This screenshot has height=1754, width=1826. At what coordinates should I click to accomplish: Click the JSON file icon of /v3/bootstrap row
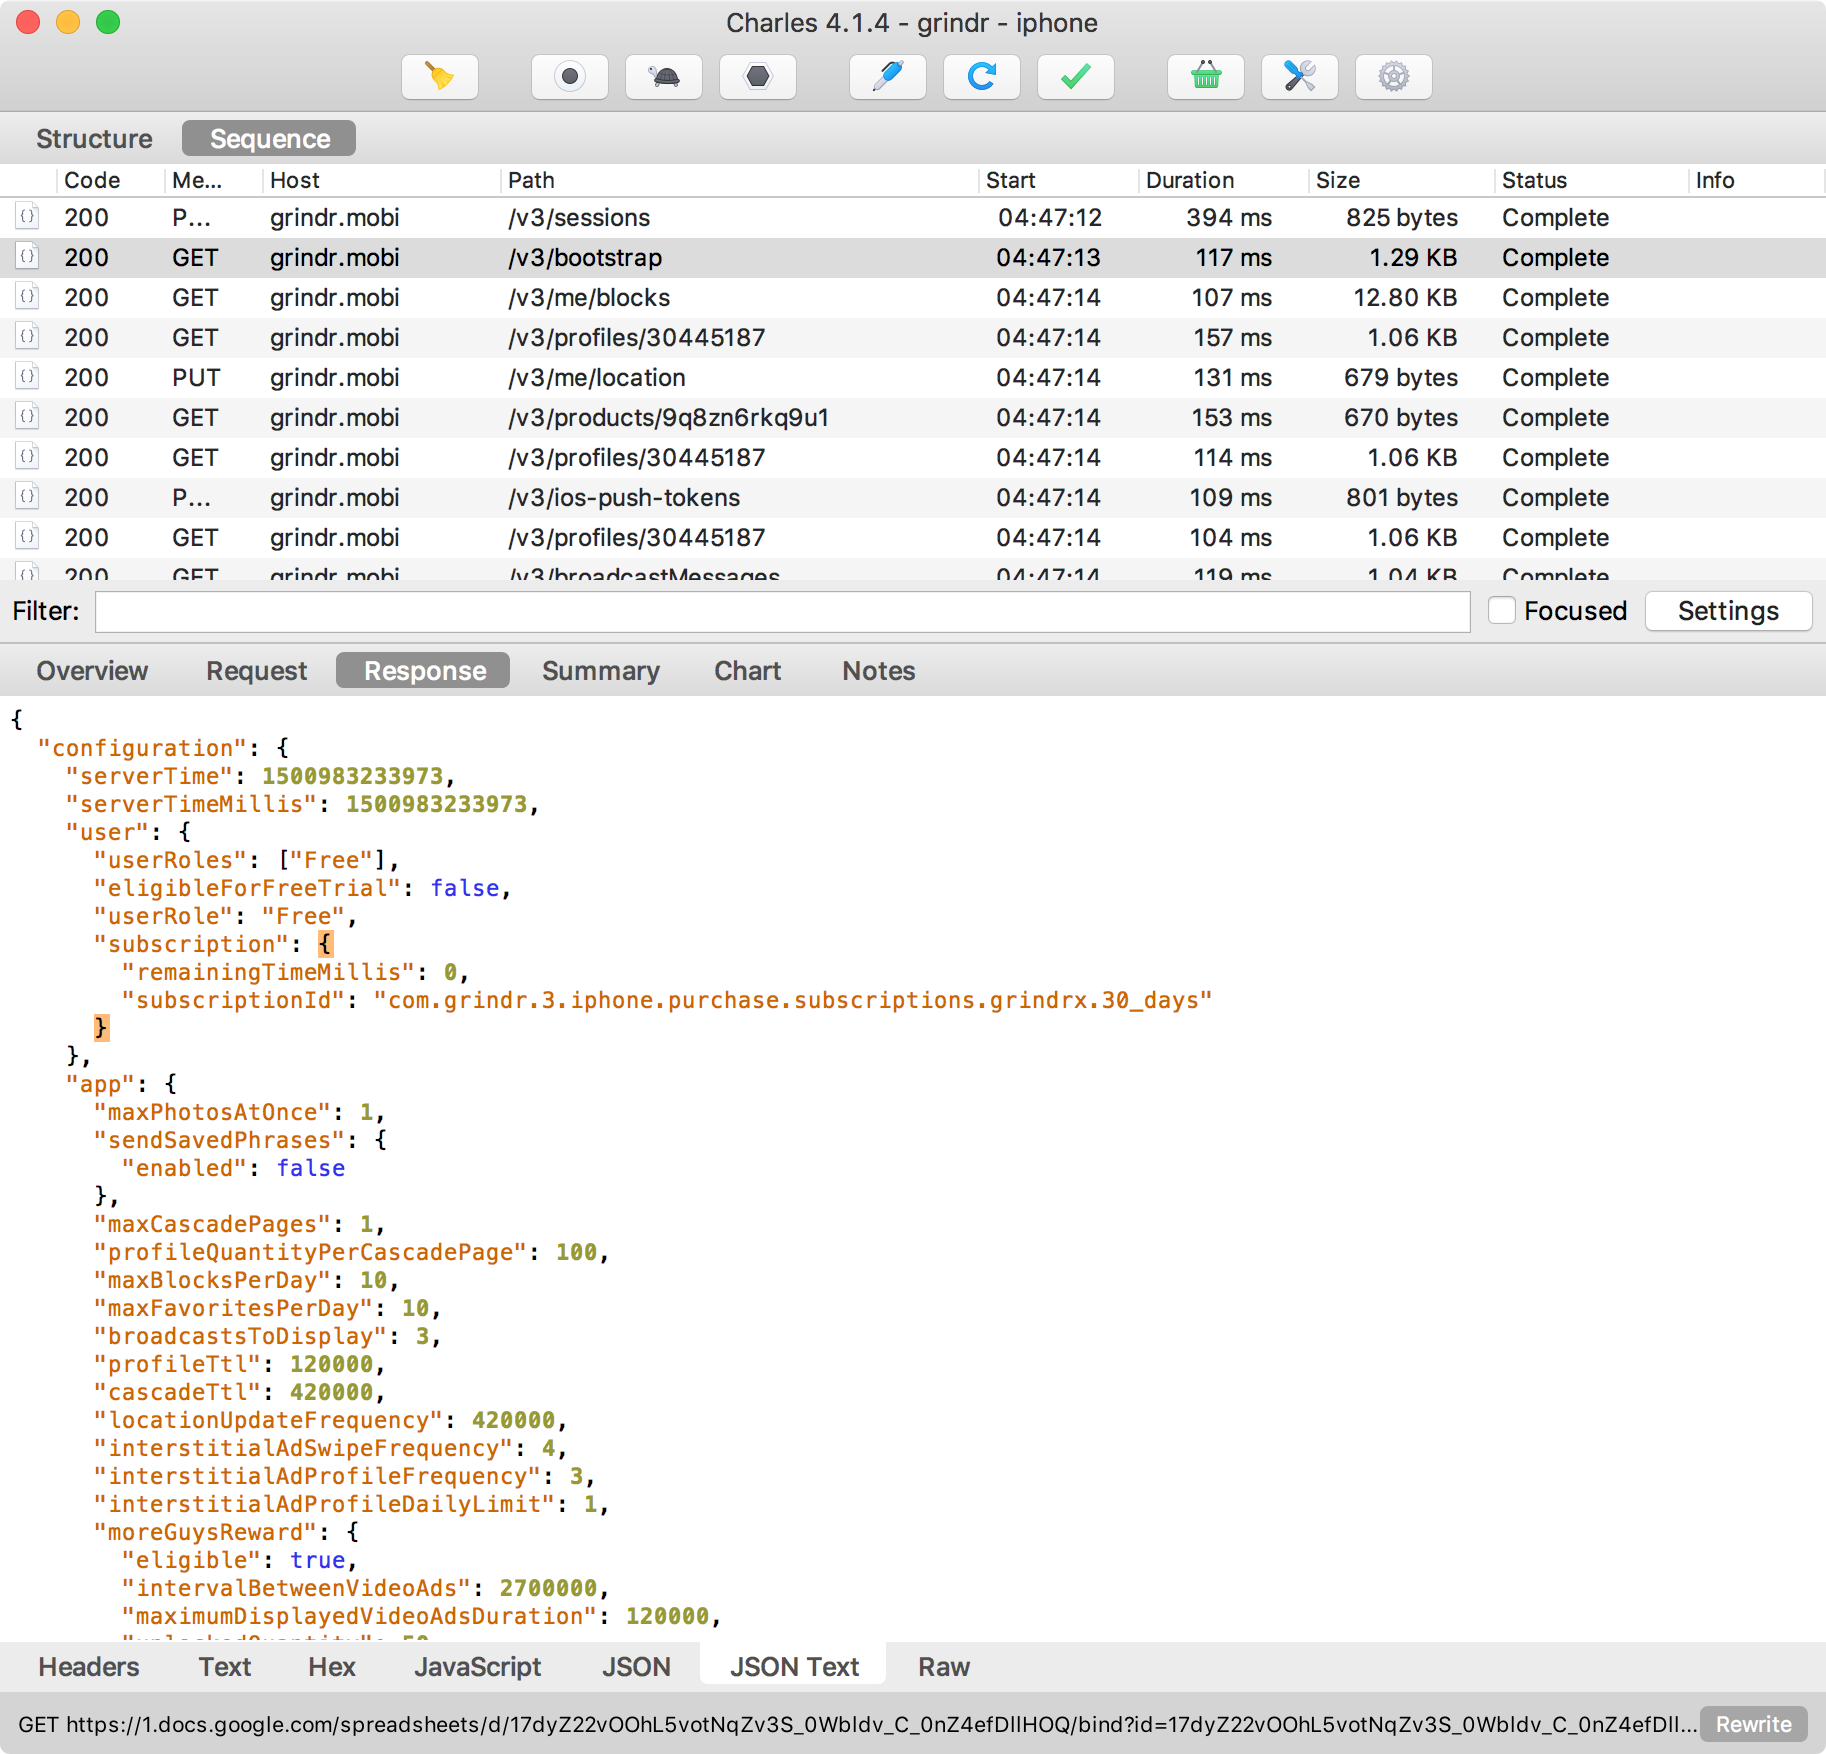28,257
